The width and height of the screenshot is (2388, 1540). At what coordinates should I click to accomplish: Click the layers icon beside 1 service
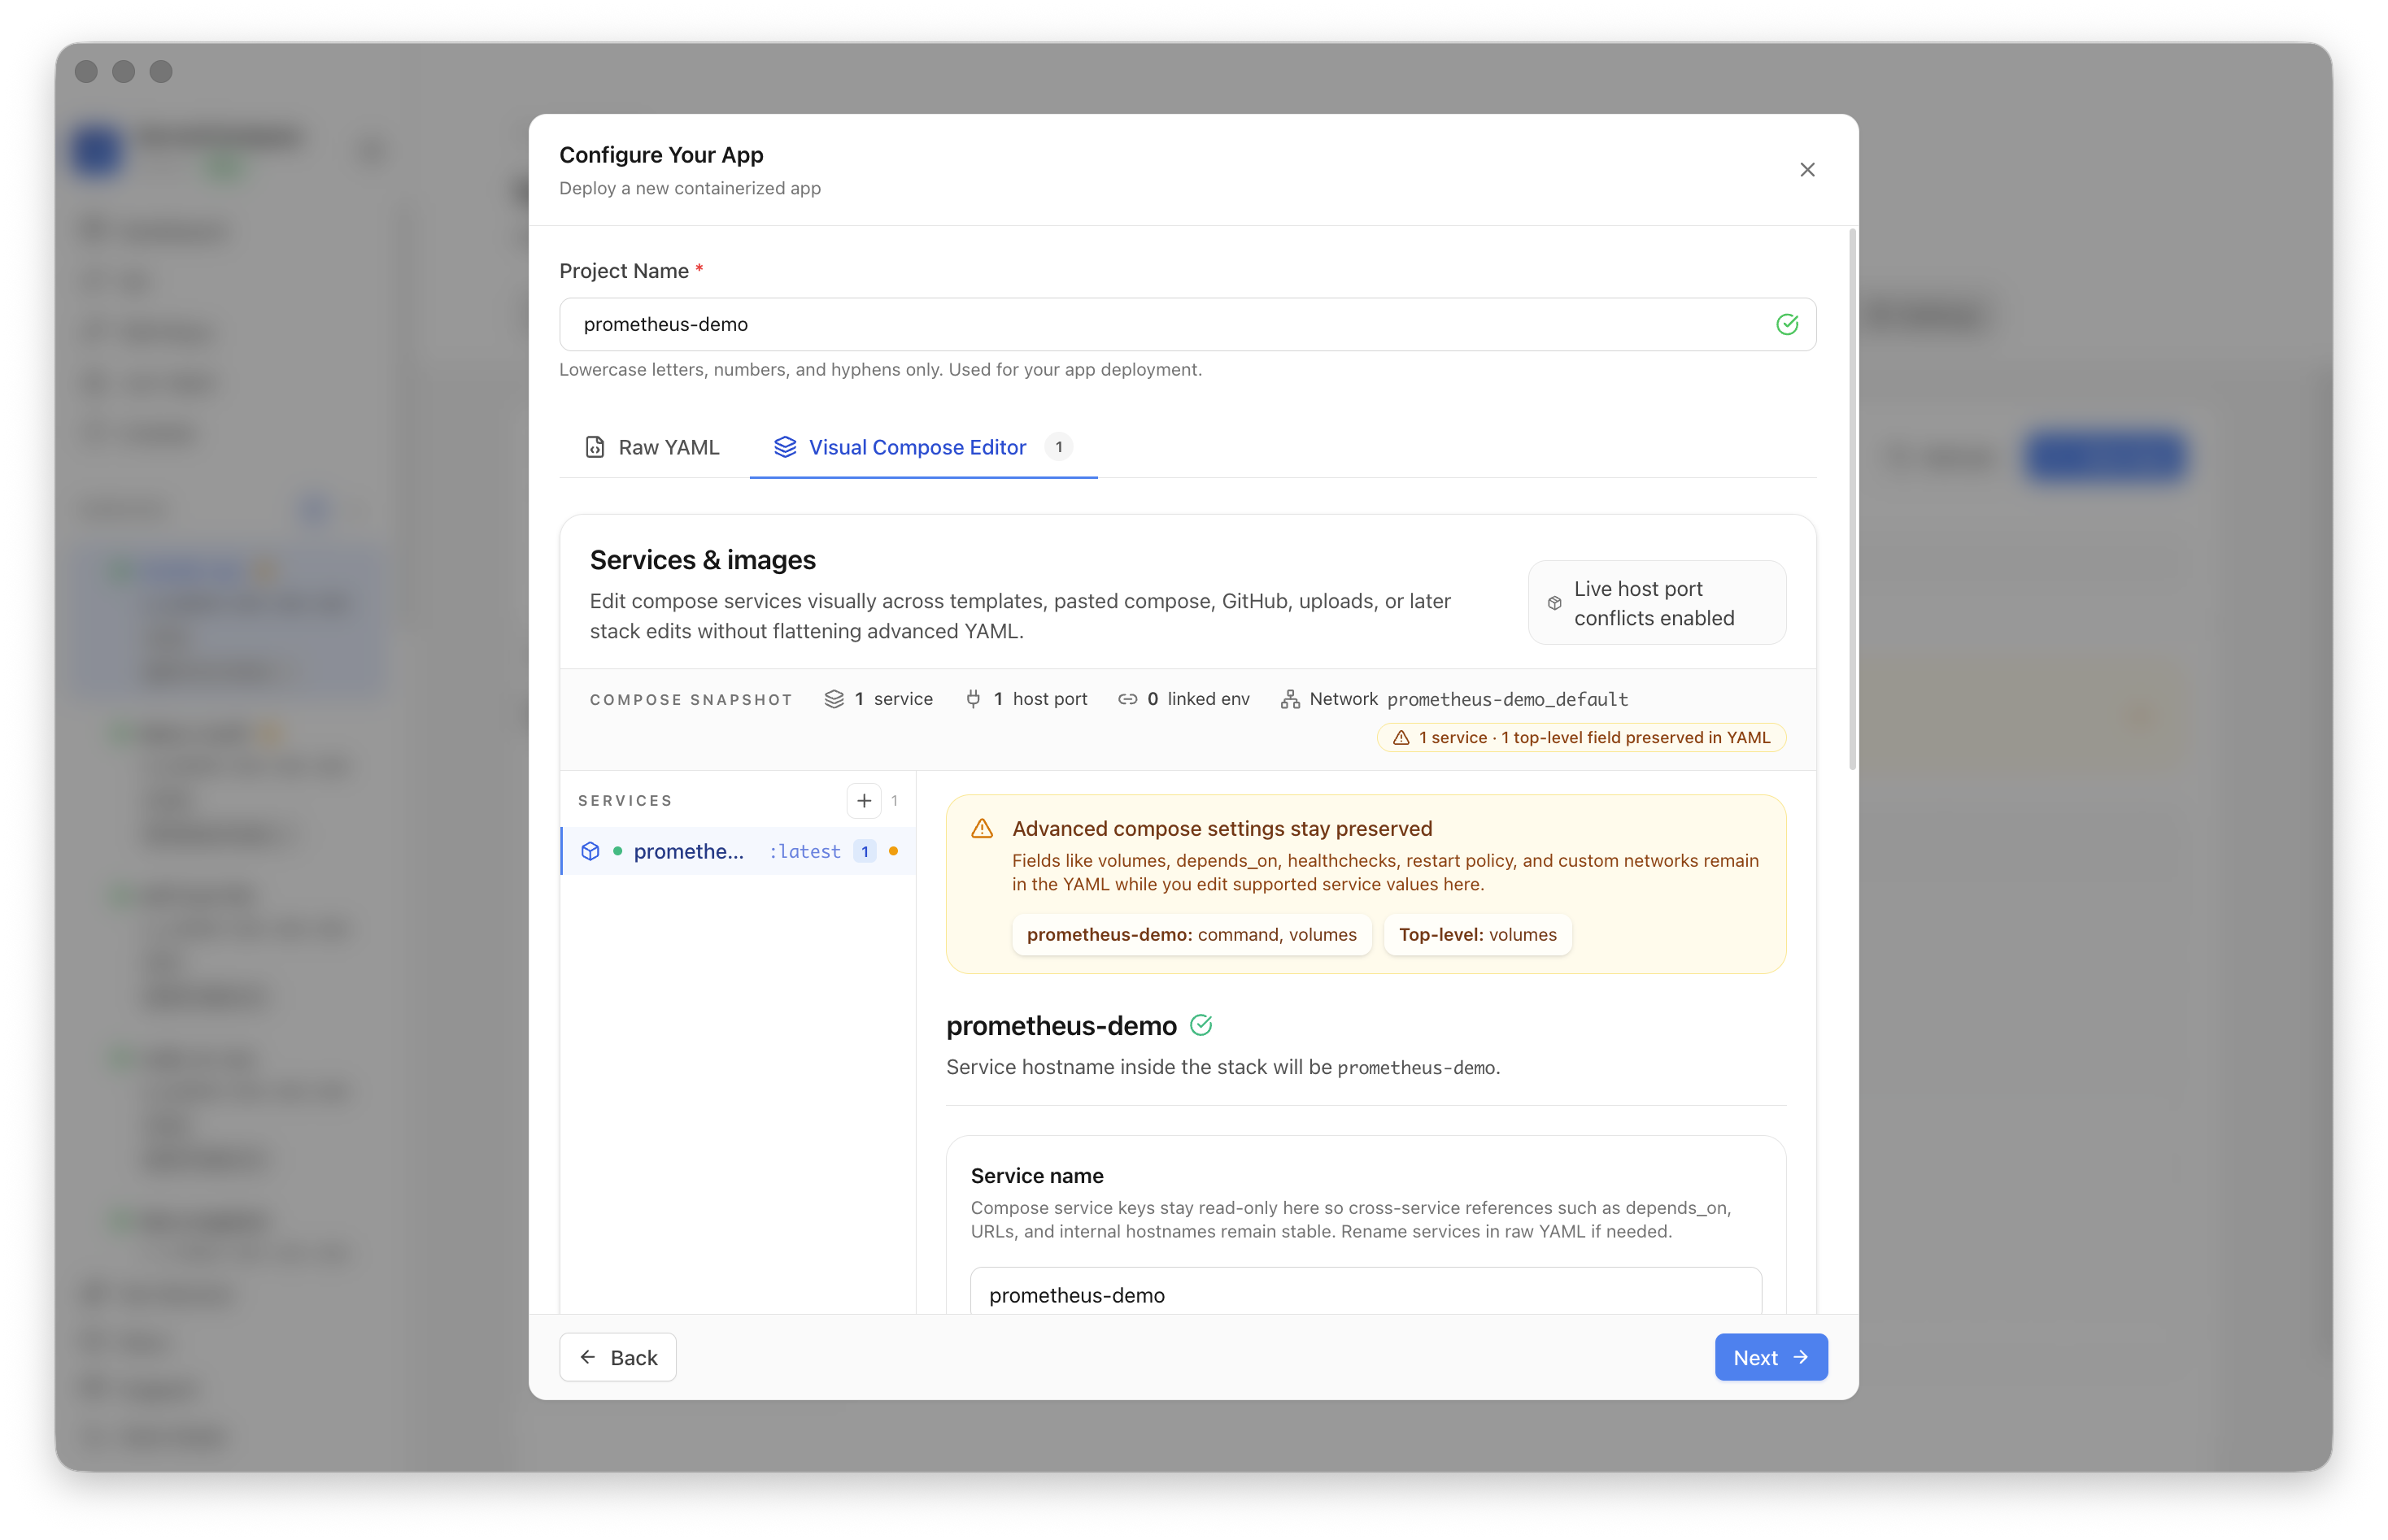(x=833, y=699)
